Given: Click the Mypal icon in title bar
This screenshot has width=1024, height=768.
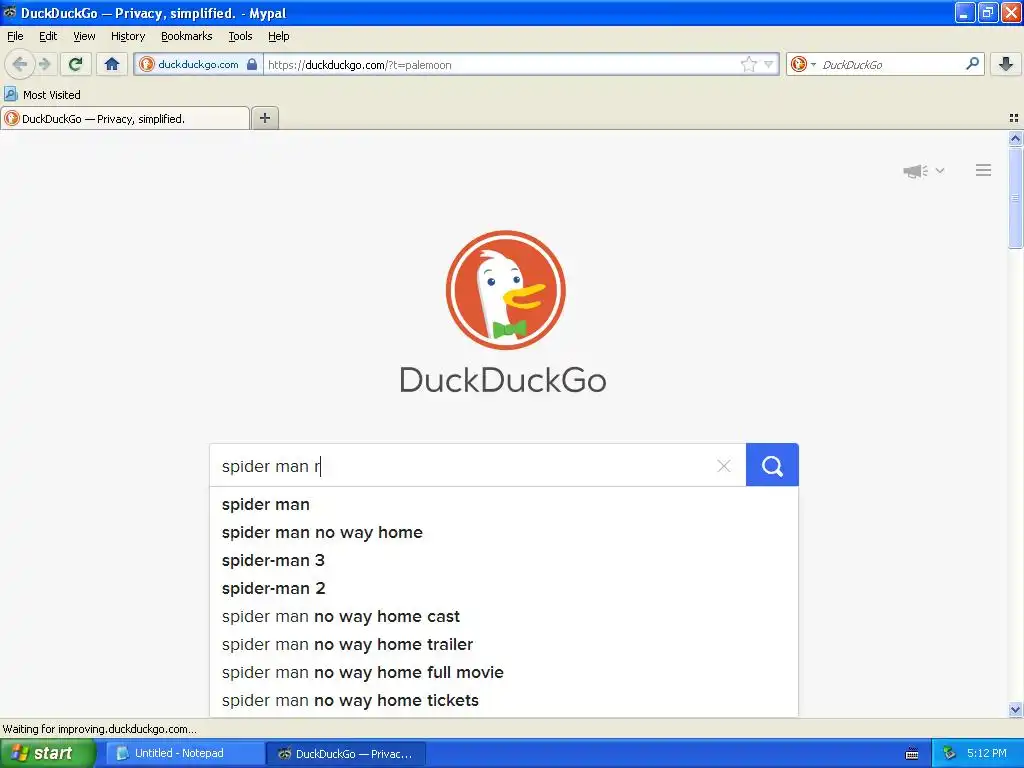Looking at the screenshot, I should (10, 12).
